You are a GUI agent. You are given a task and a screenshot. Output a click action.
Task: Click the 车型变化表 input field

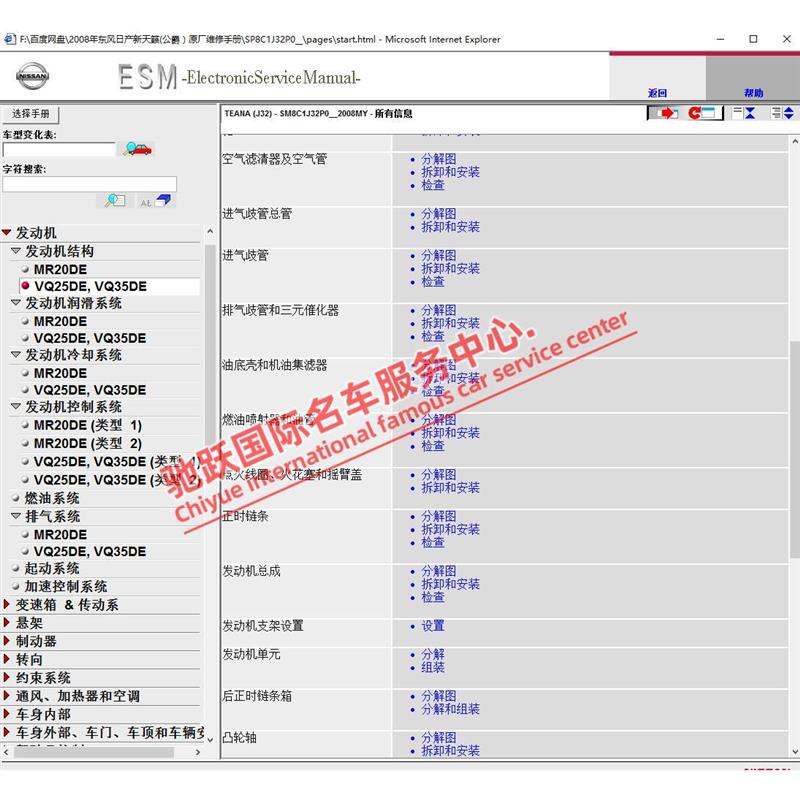coord(59,149)
